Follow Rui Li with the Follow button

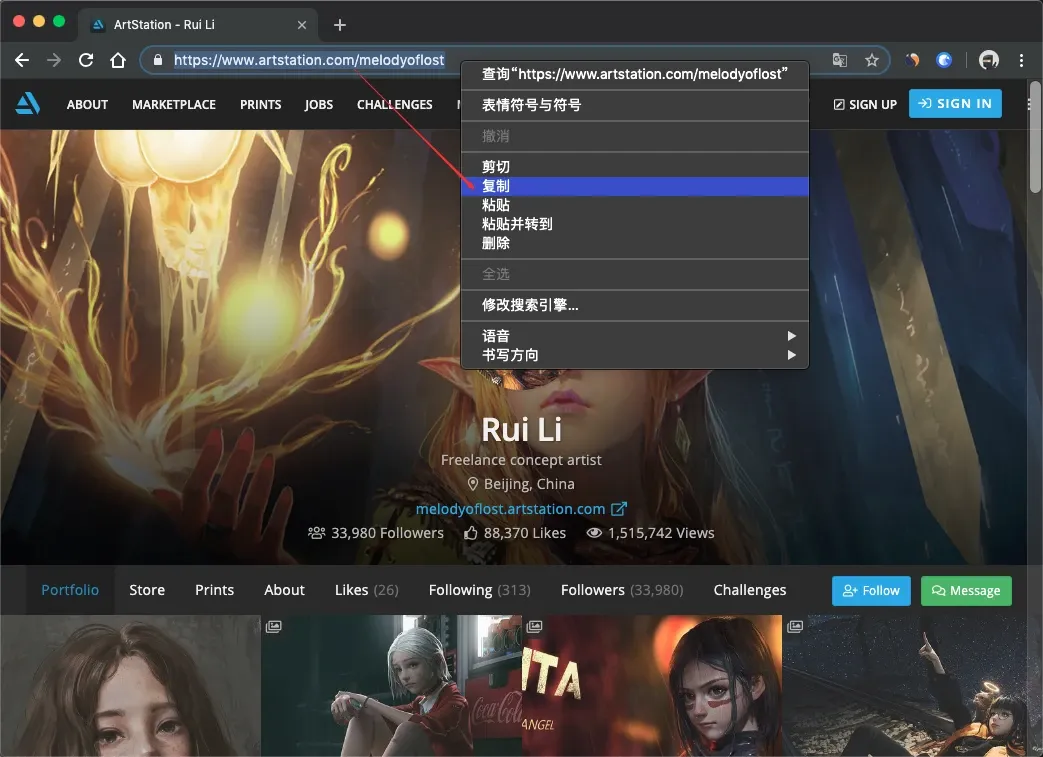coord(871,591)
